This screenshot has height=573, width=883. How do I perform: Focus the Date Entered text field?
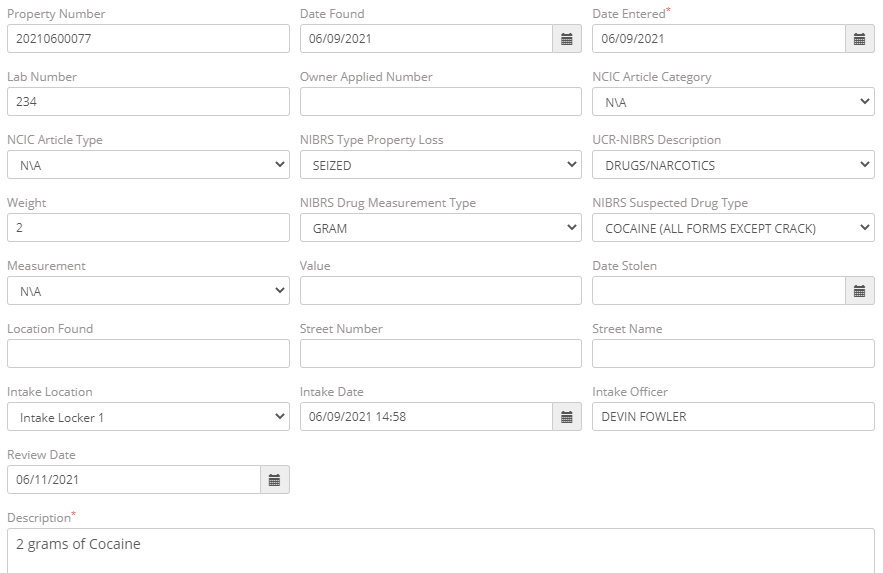pos(719,39)
